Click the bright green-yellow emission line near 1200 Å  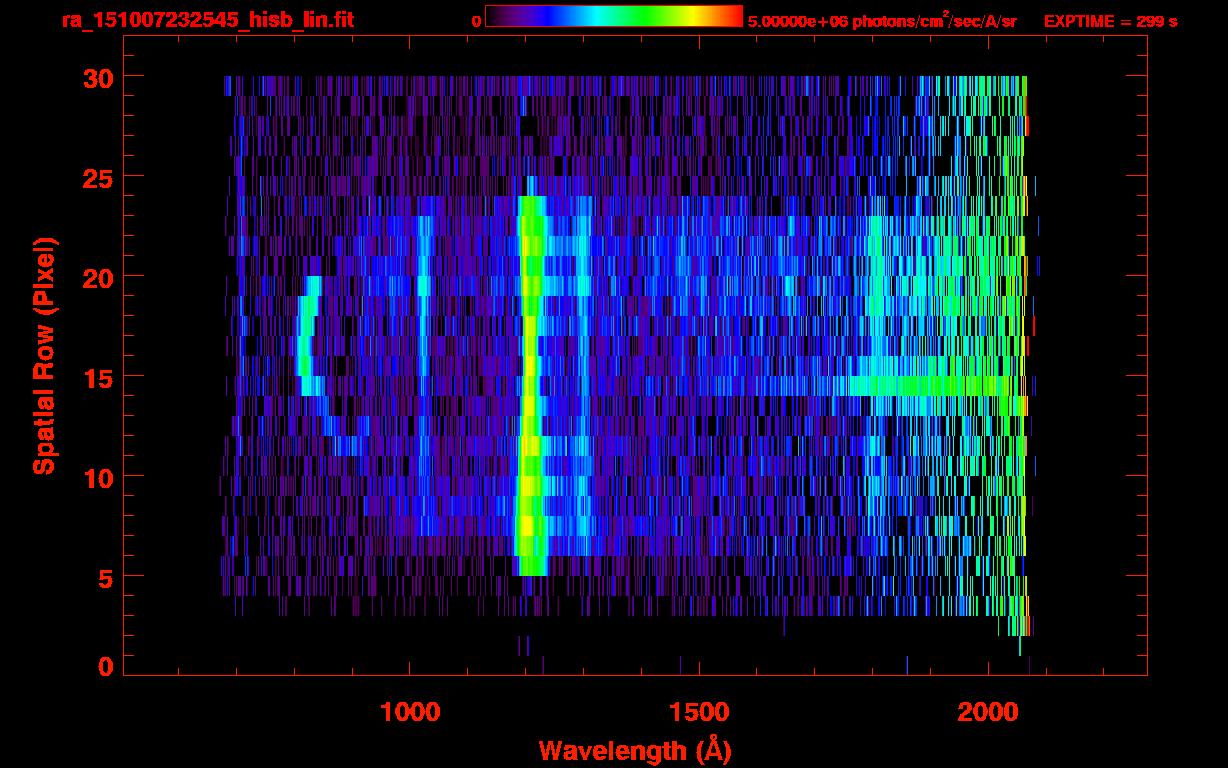[530, 400]
